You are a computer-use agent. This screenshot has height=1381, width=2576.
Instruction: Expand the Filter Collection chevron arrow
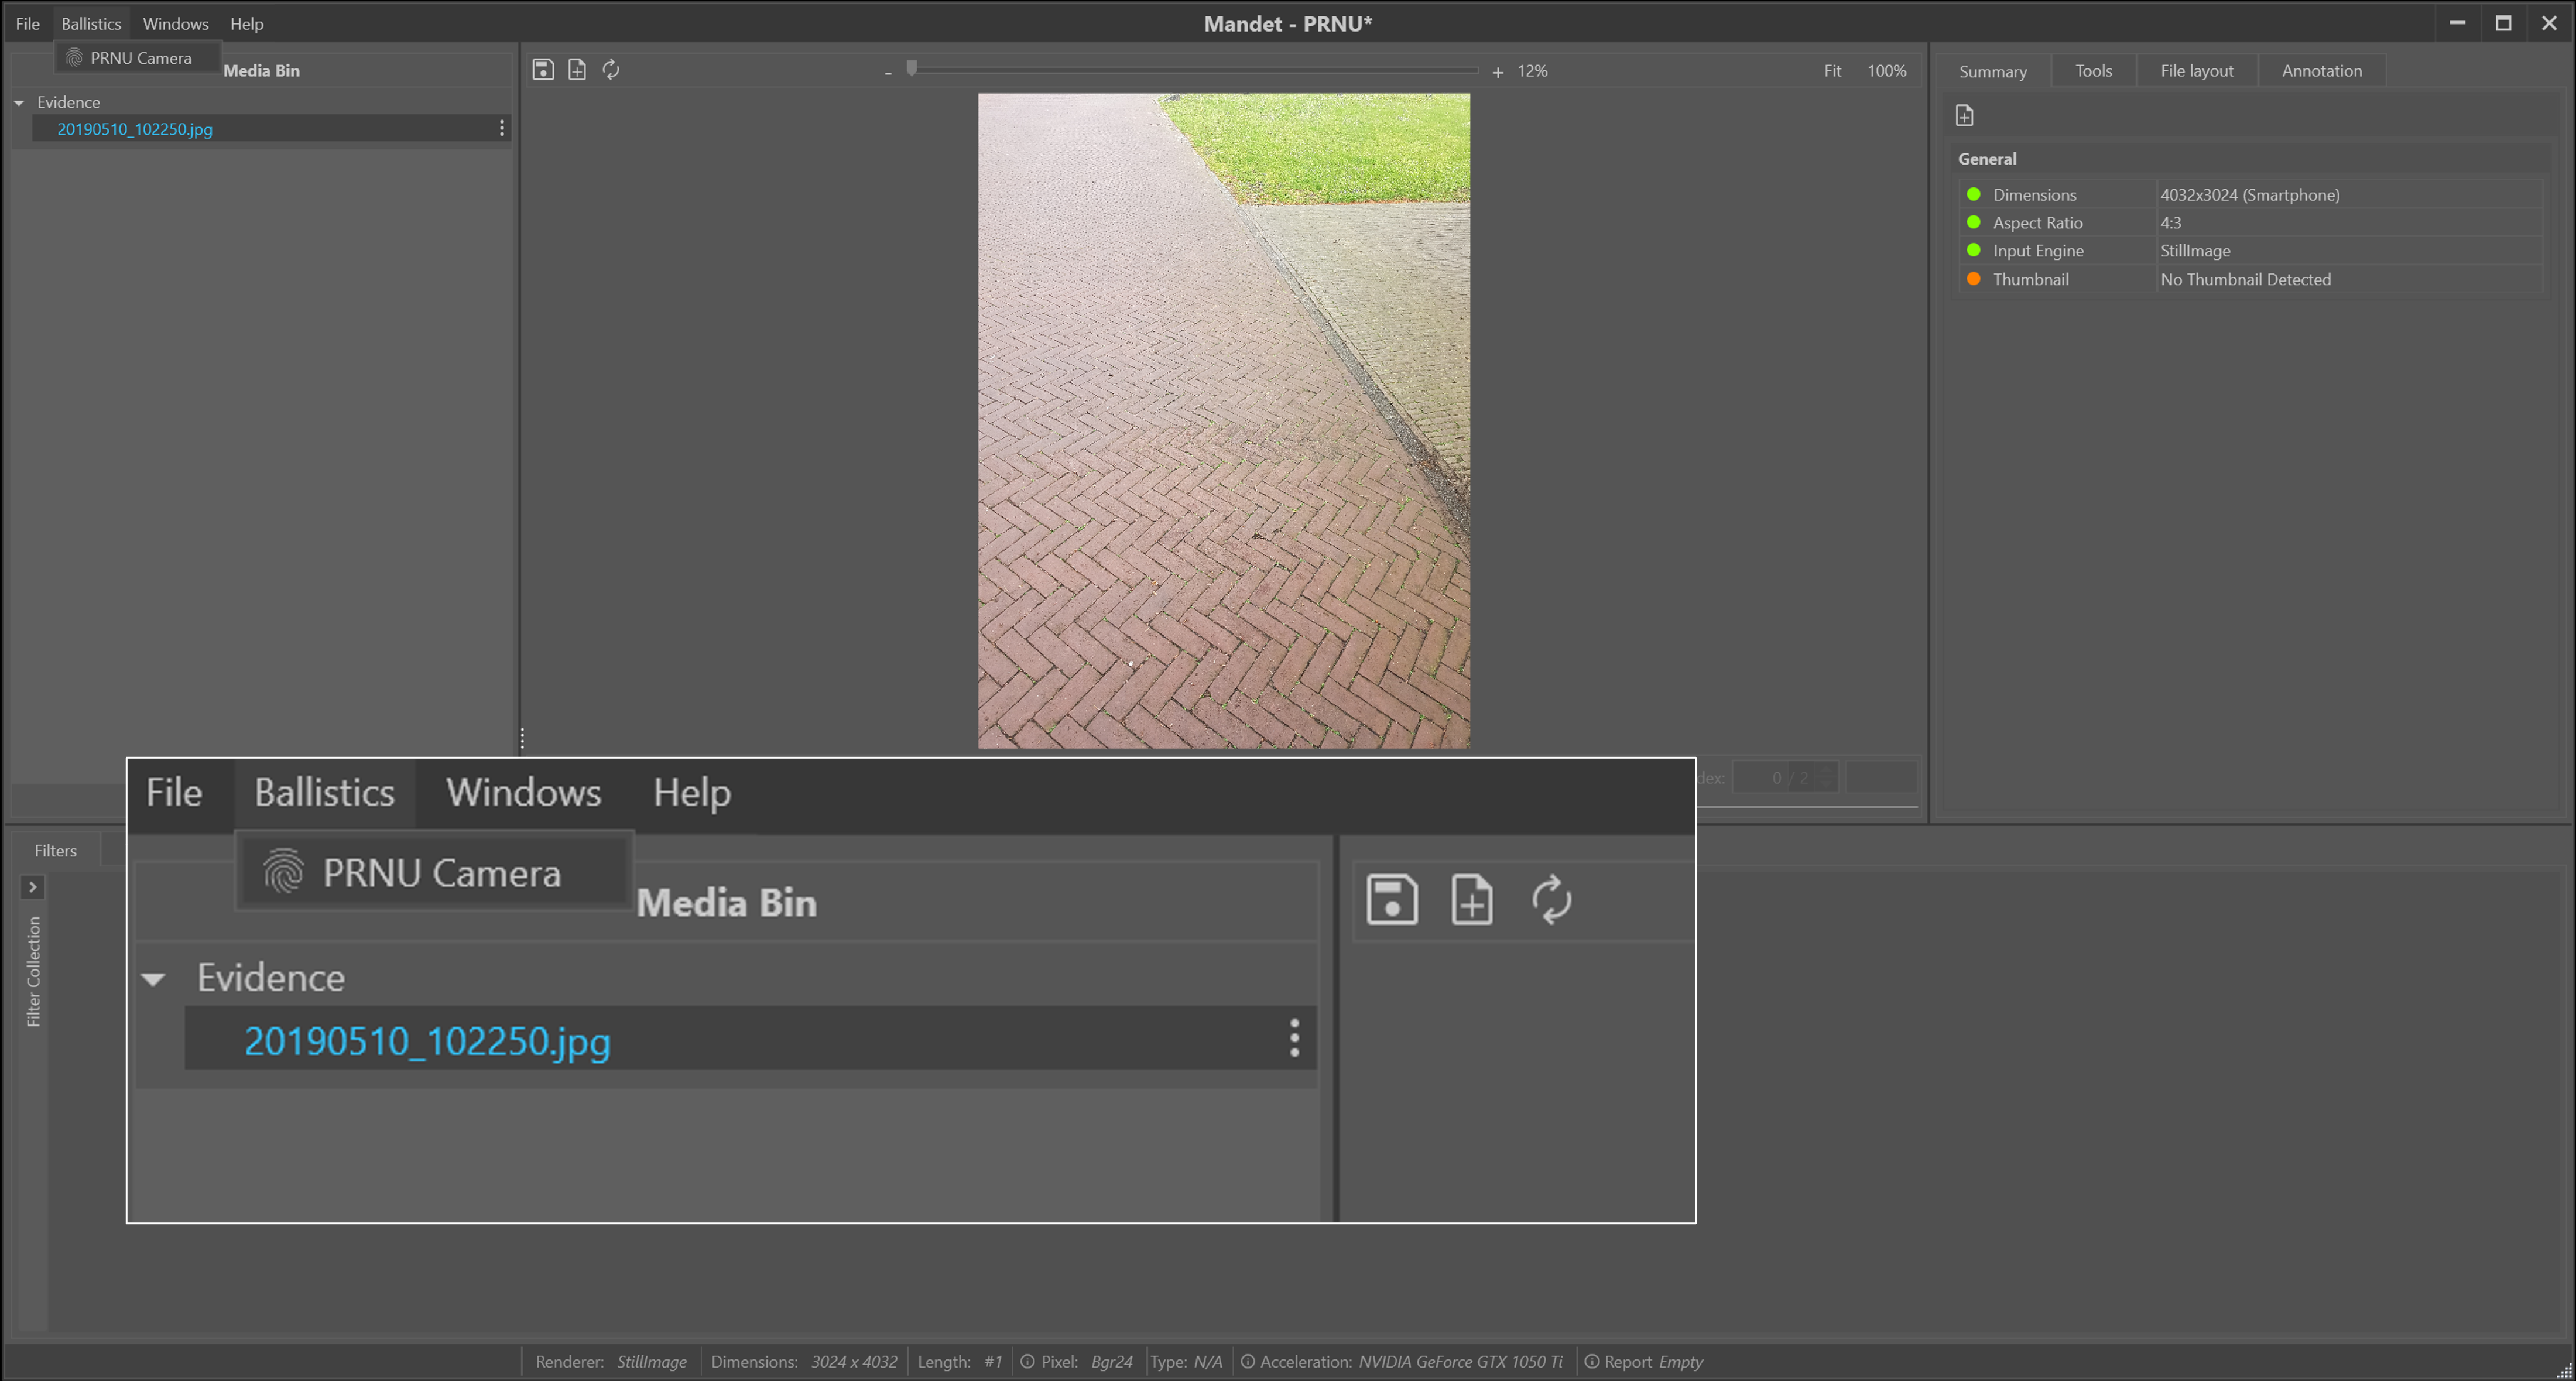click(x=32, y=887)
